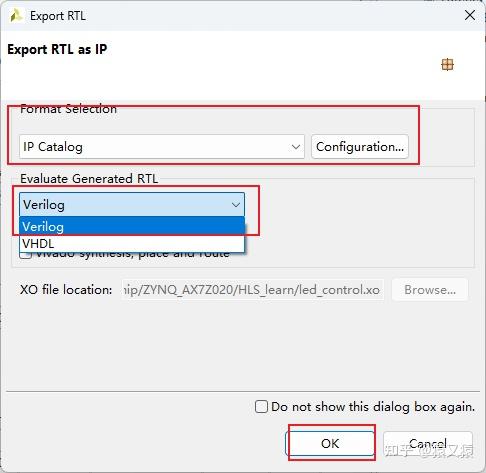
Task: Click the Export RTL as IP heading
Action: coord(57,49)
